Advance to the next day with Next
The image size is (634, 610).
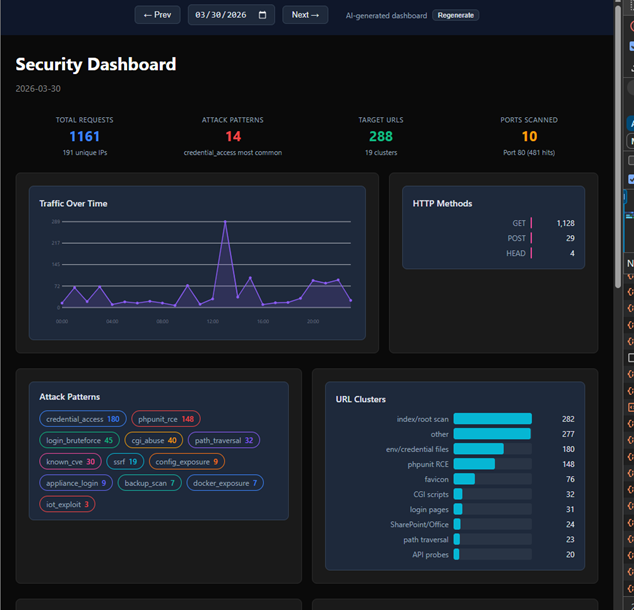[305, 15]
